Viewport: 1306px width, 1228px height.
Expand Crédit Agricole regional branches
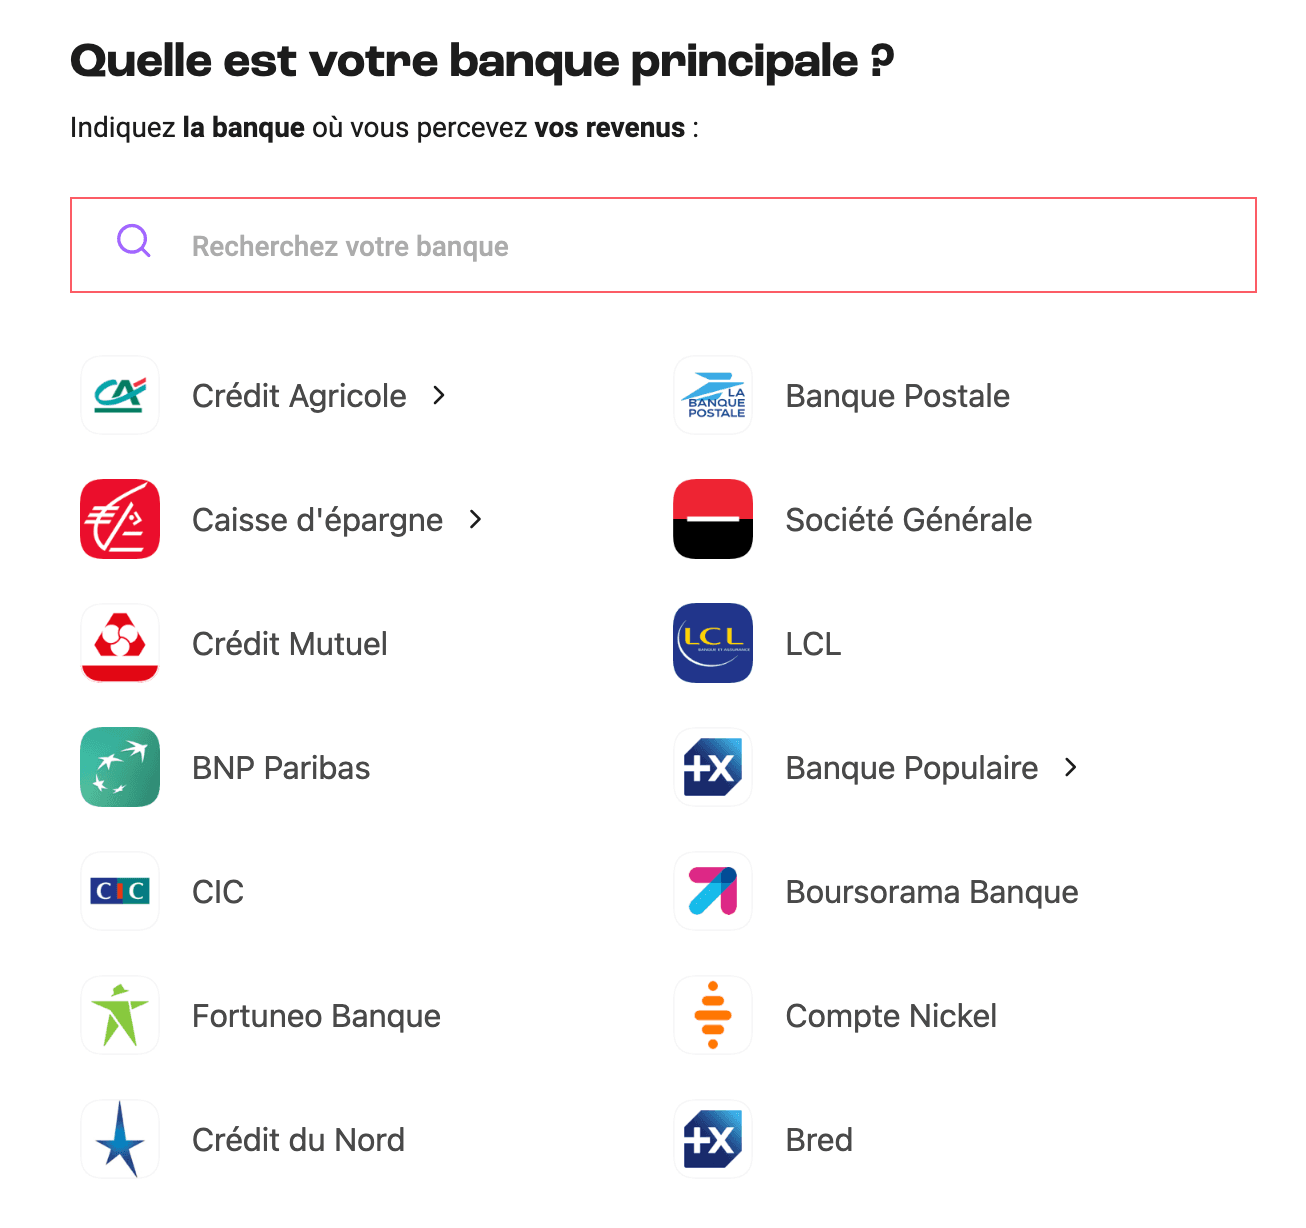439,395
